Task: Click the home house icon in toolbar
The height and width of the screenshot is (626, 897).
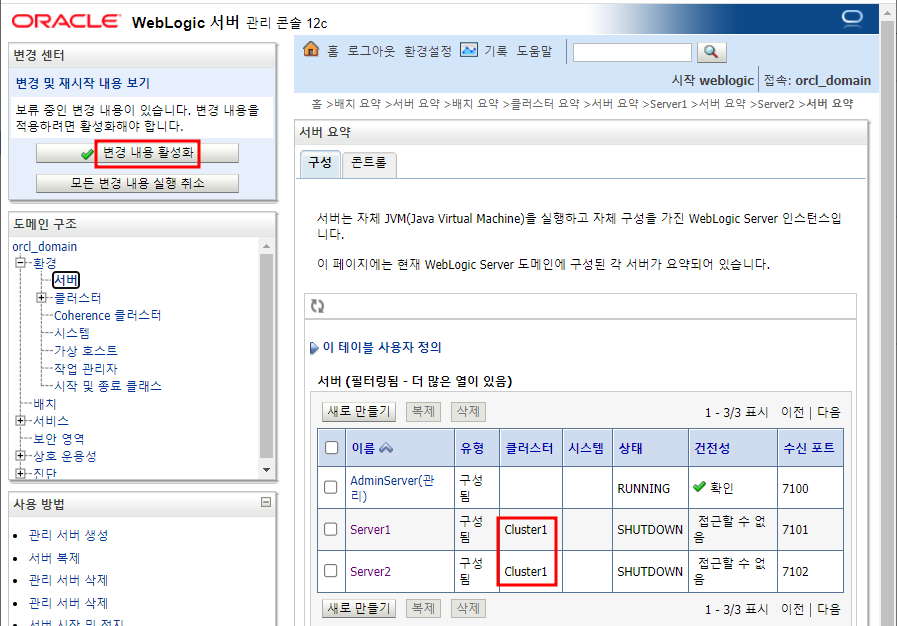Action: tap(311, 50)
